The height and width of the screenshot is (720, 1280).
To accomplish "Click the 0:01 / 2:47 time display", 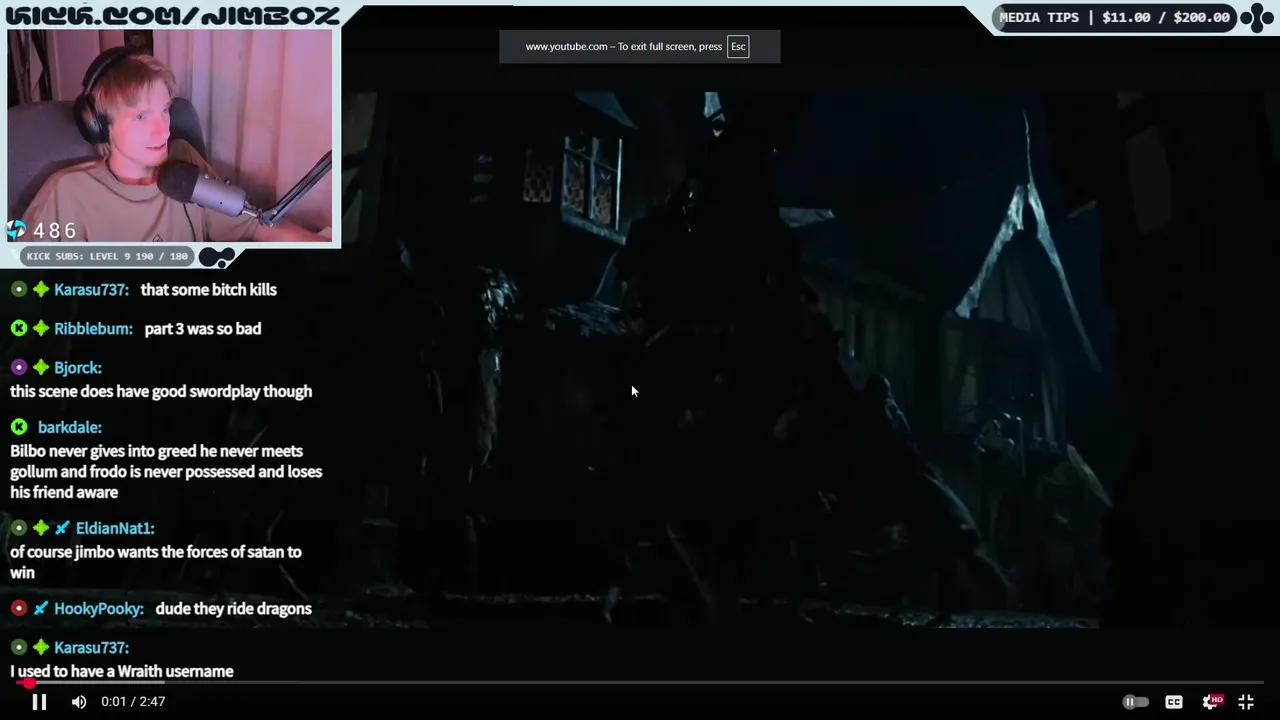I will click(133, 702).
